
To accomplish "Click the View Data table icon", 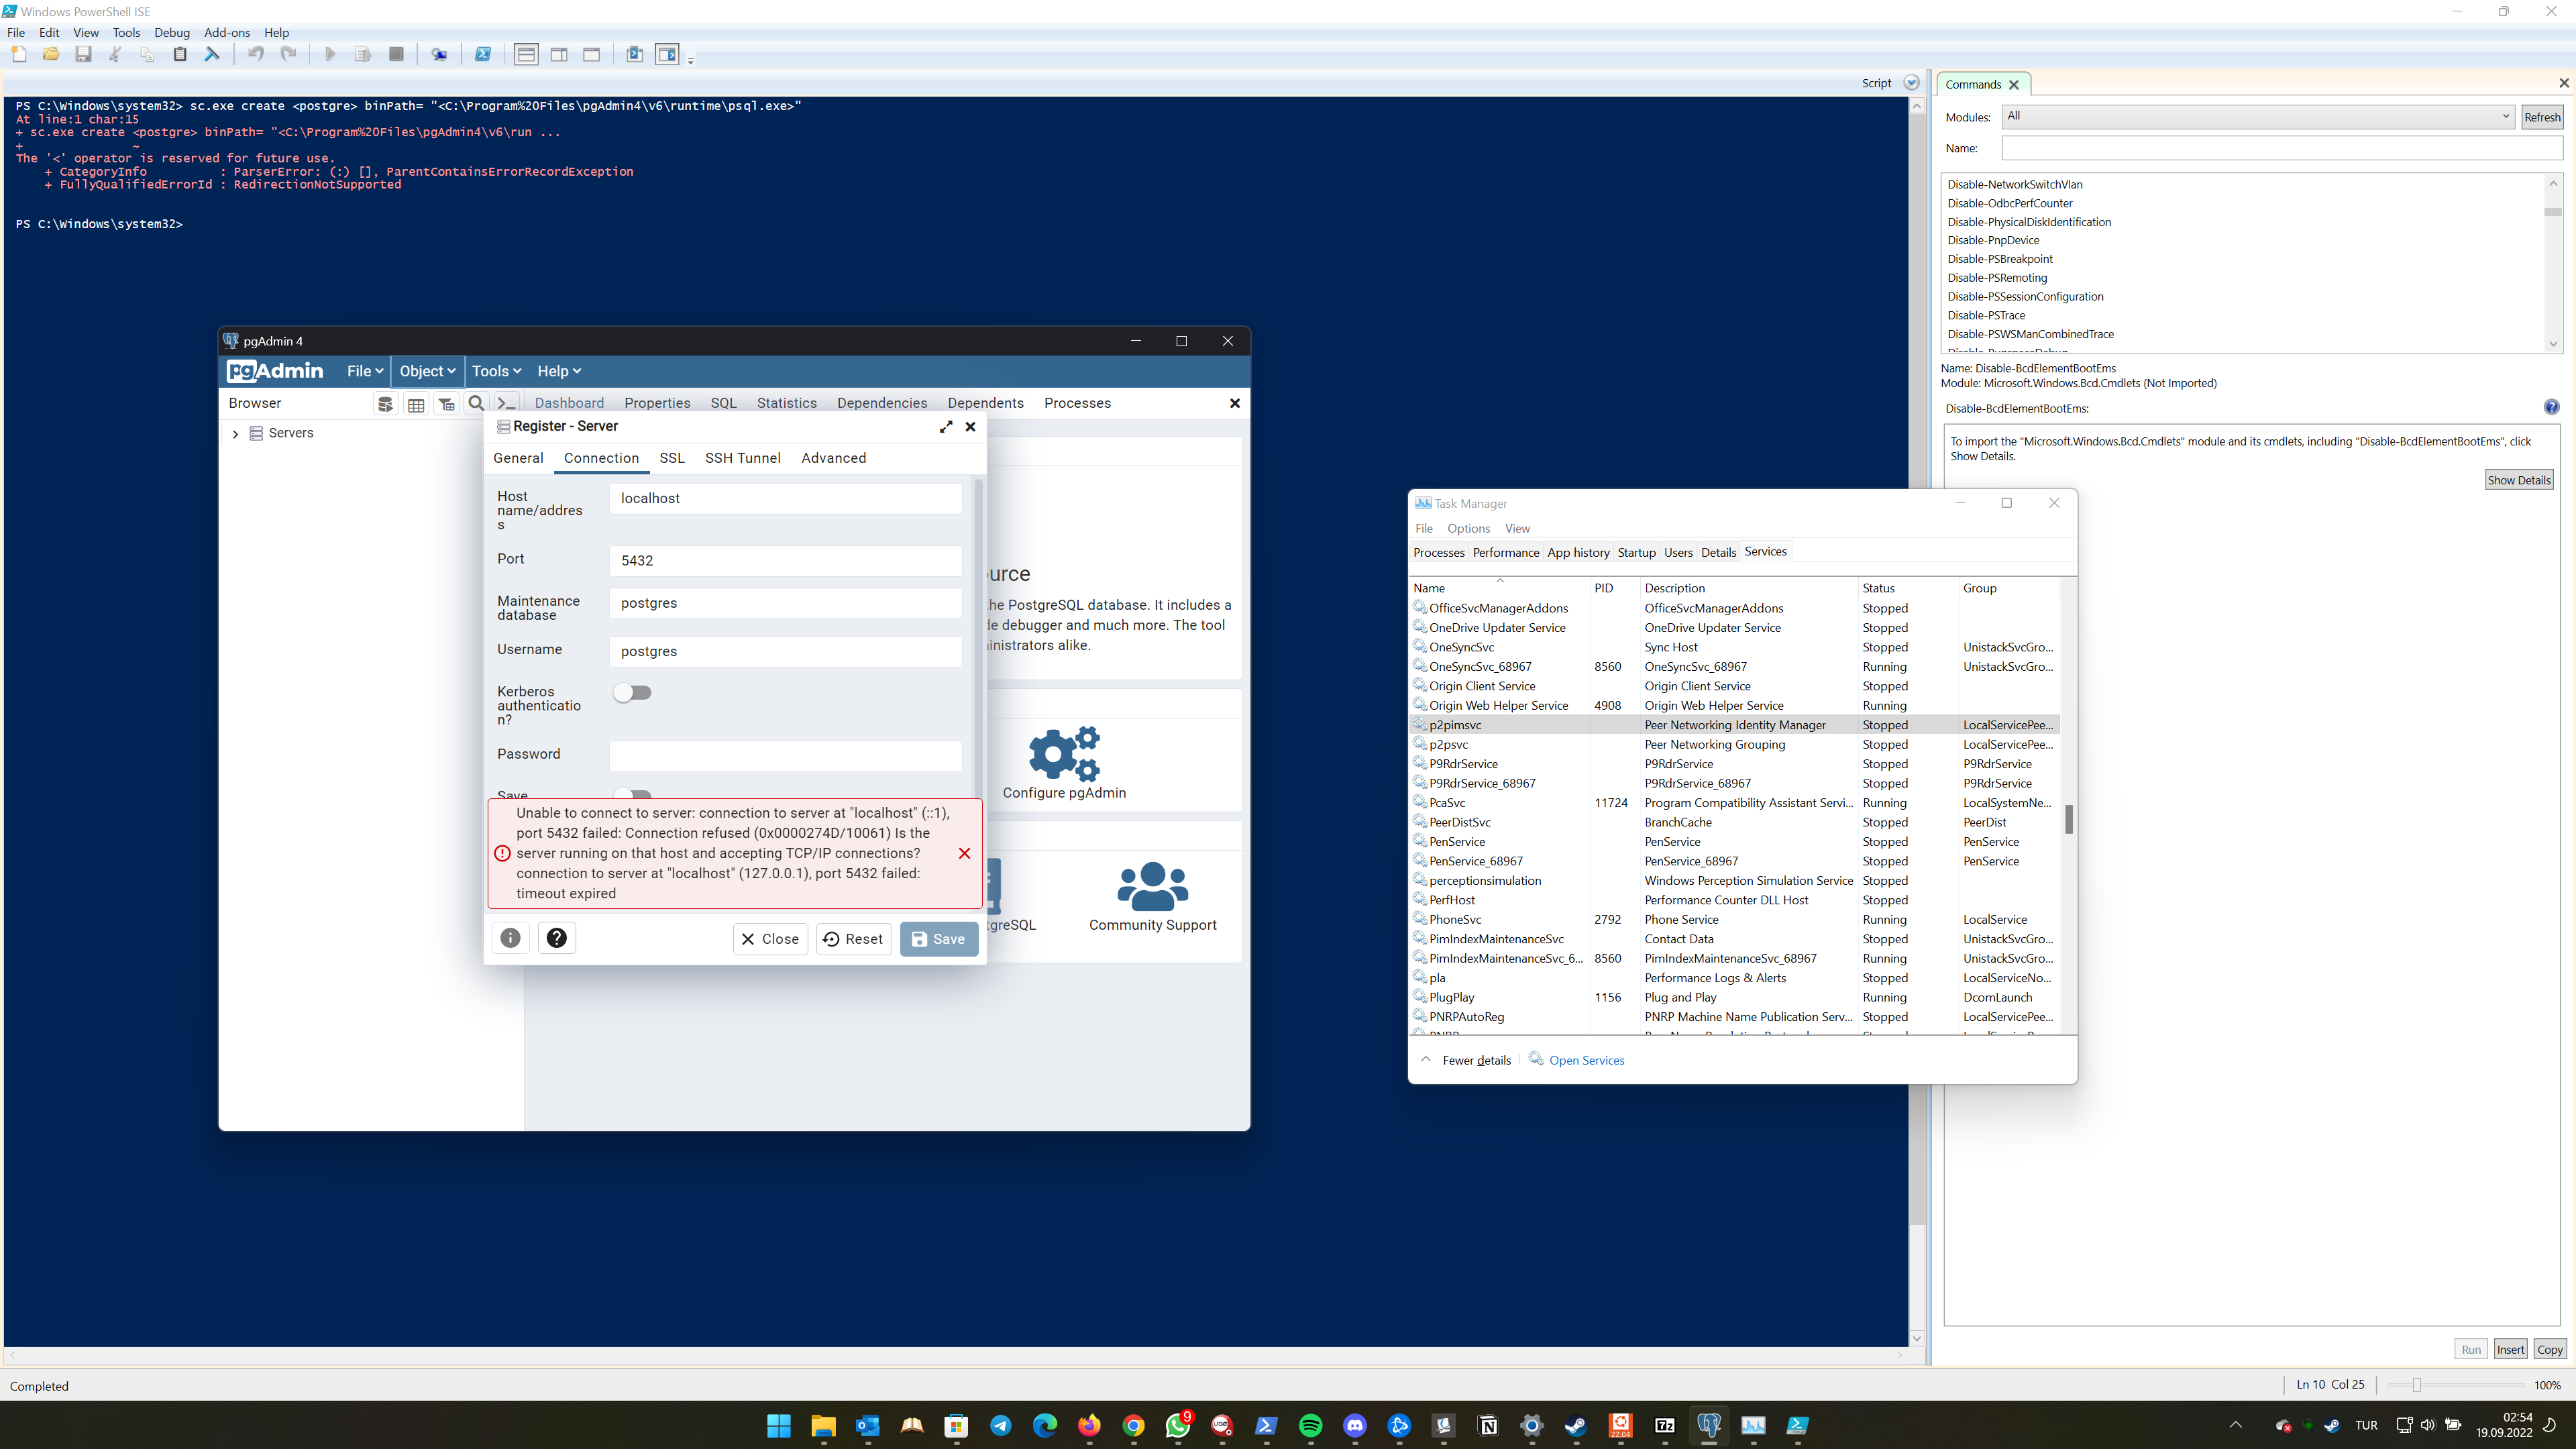I will click(x=416, y=404).
